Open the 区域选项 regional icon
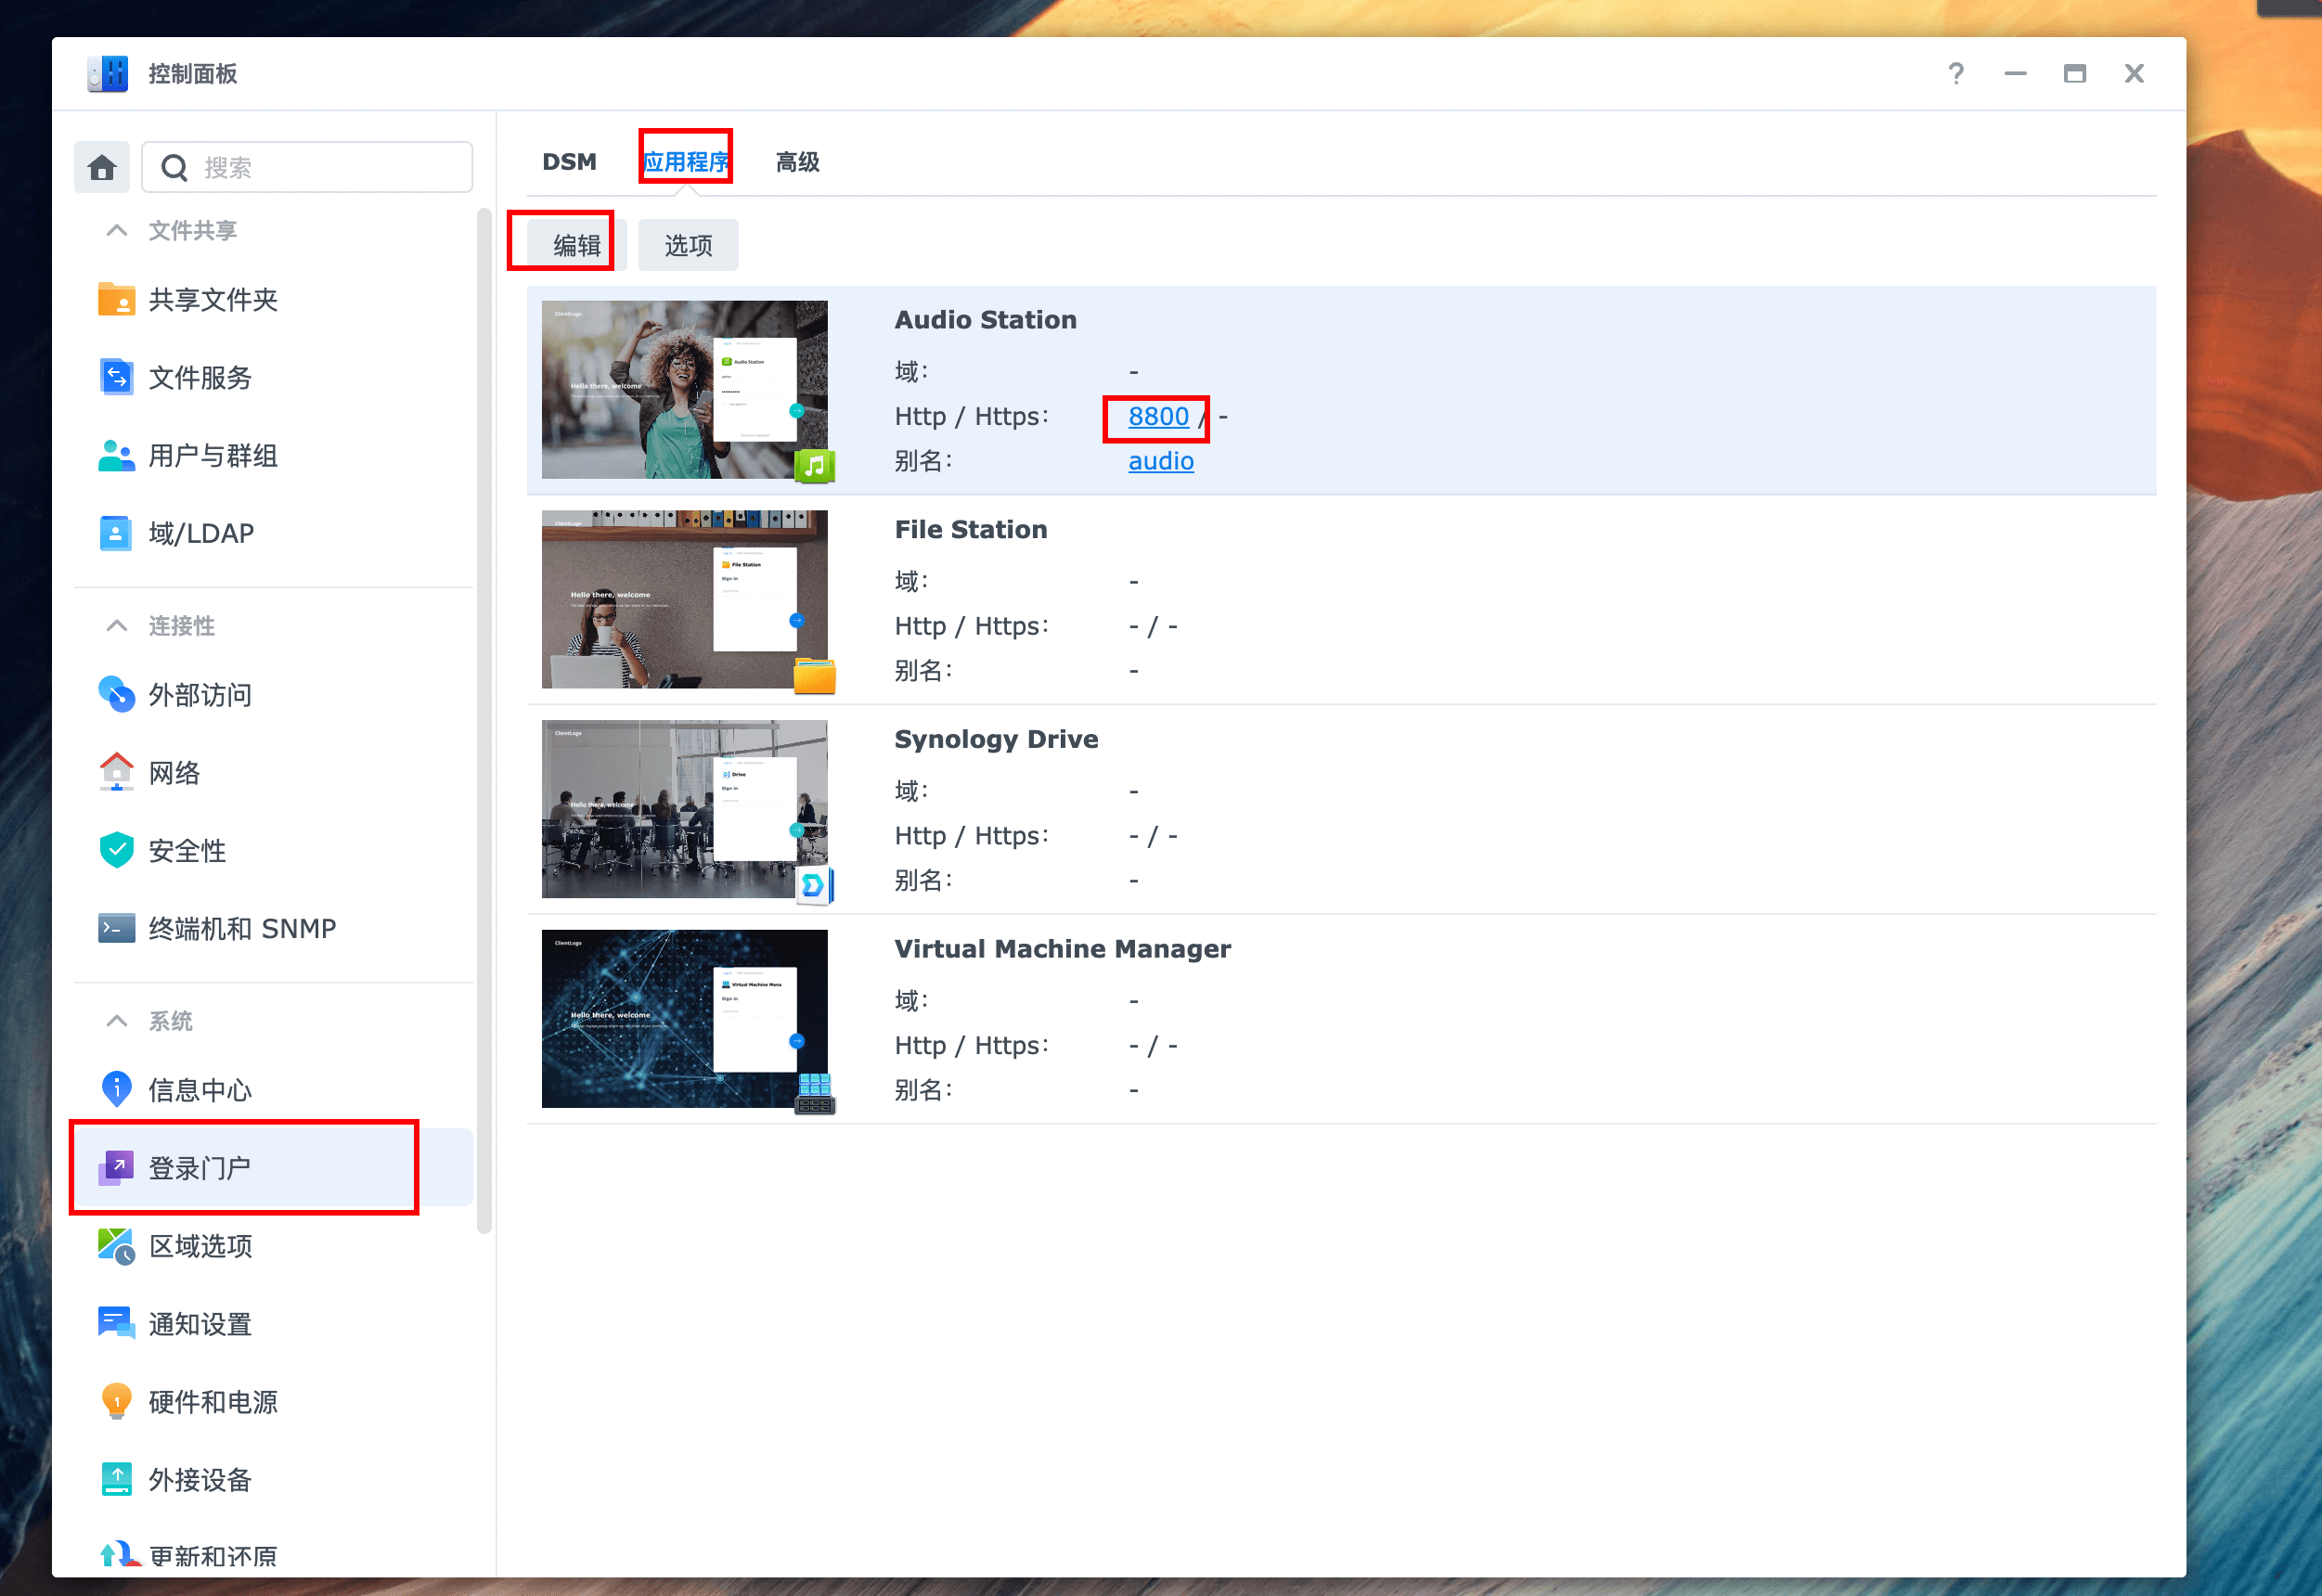 click(x=116, y=1246)
